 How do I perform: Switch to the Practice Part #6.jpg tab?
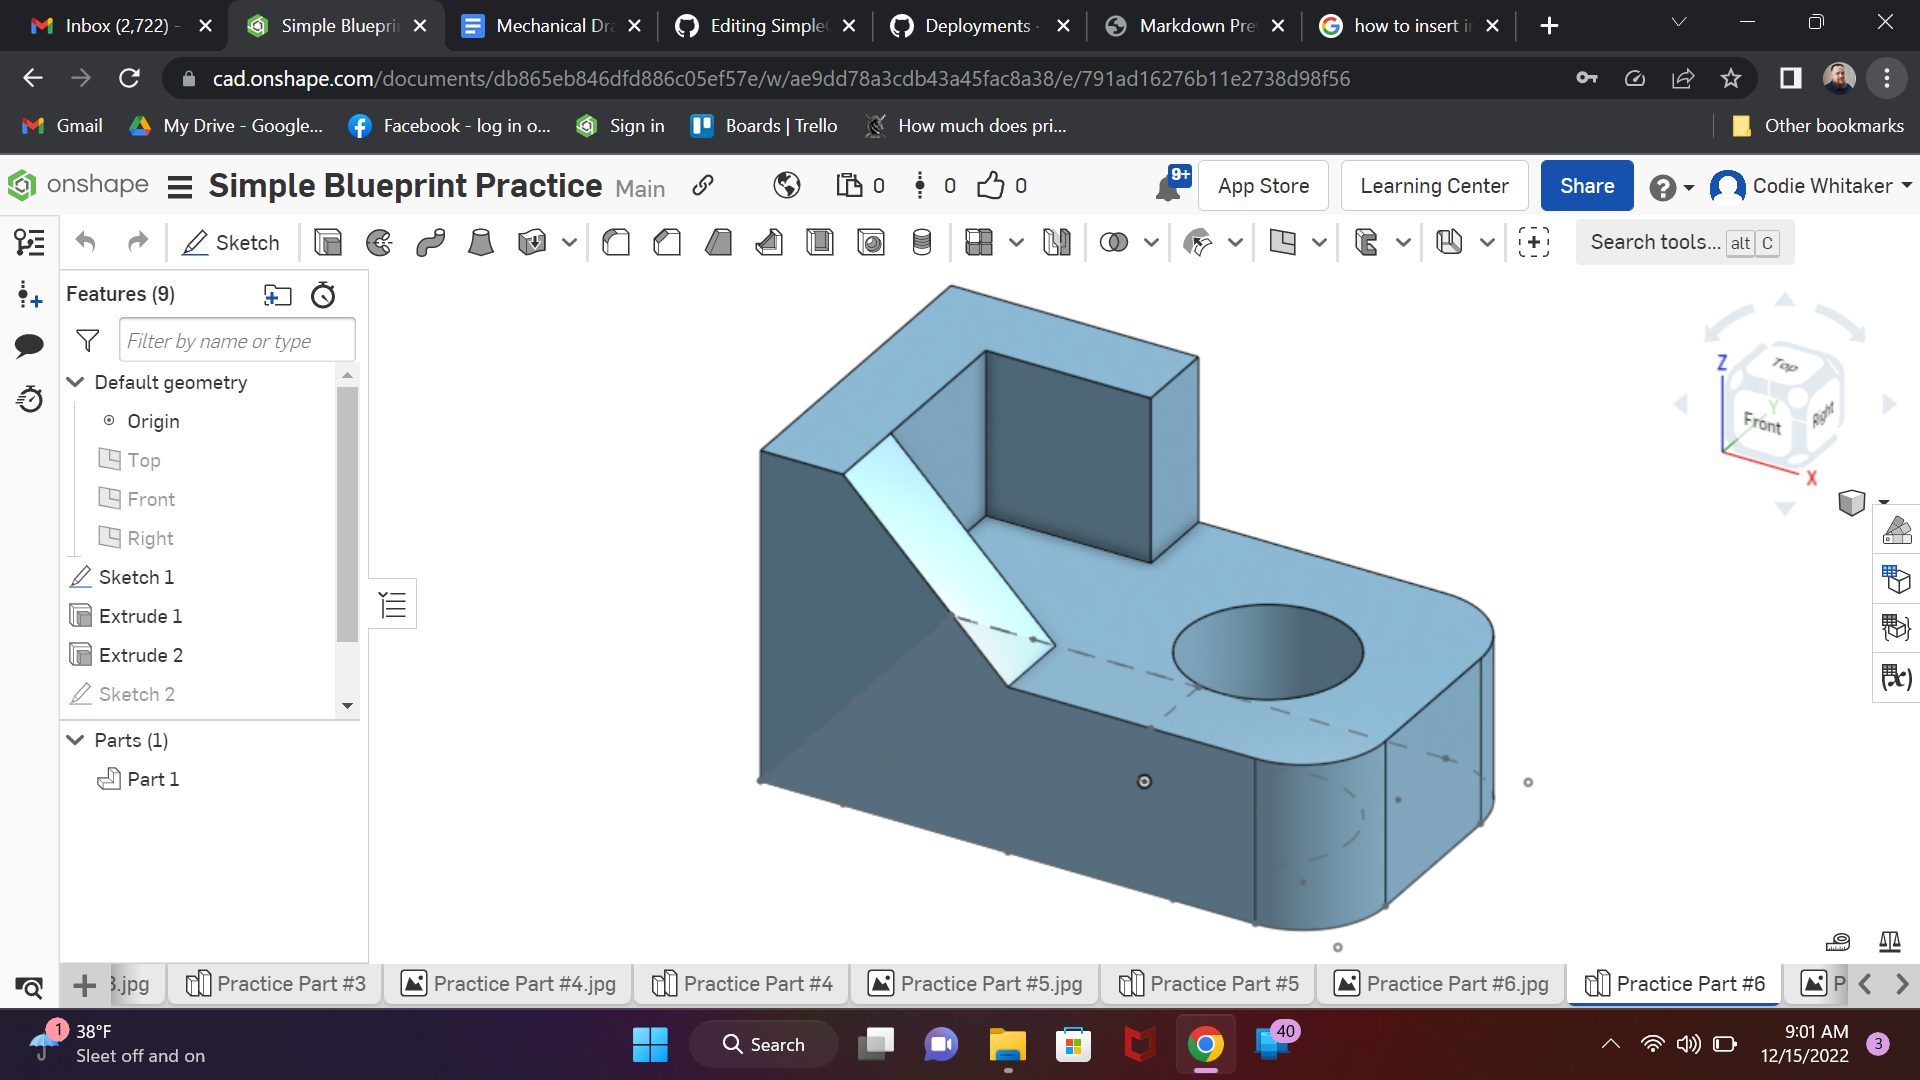pyautogui.click(x=1442, y=984)
